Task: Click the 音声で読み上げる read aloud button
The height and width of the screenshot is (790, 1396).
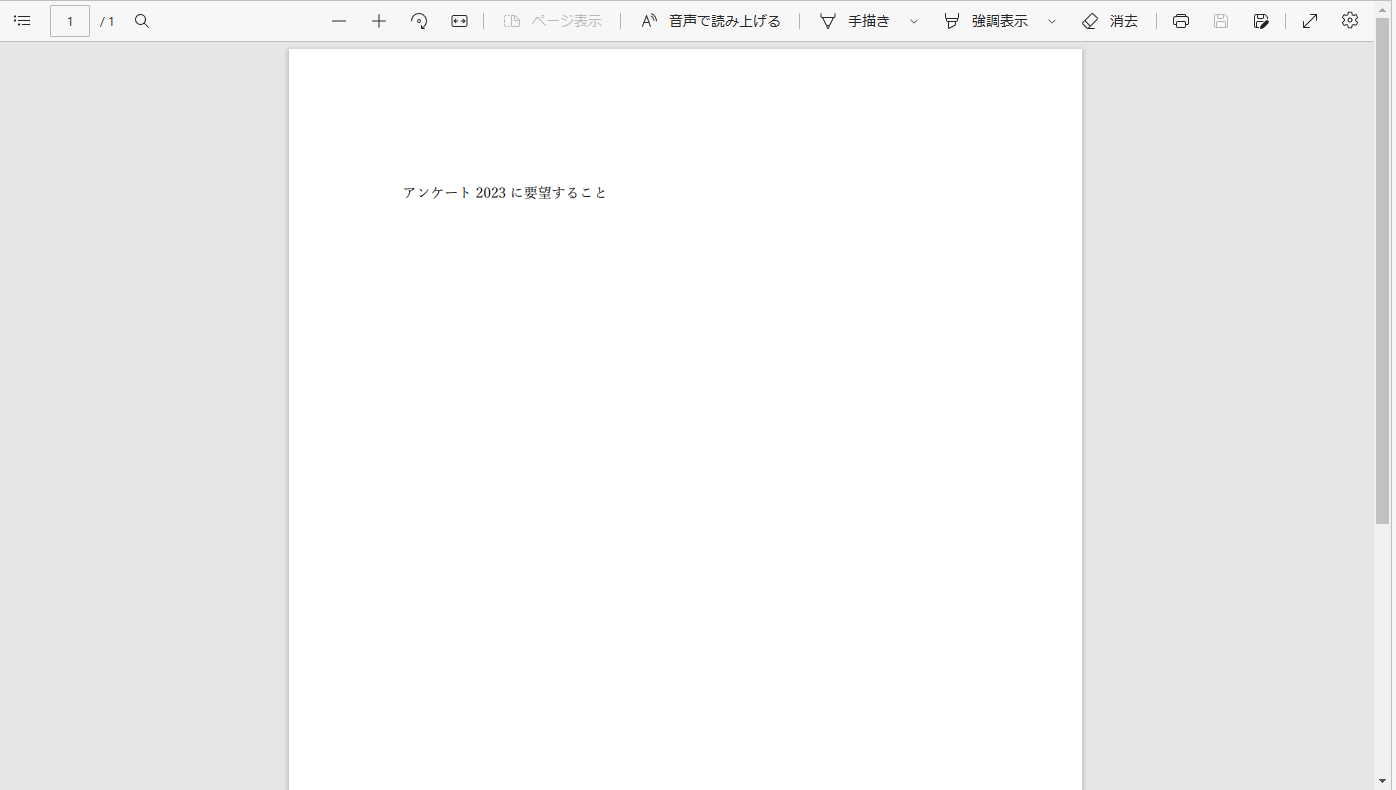Action: (711, 21)
